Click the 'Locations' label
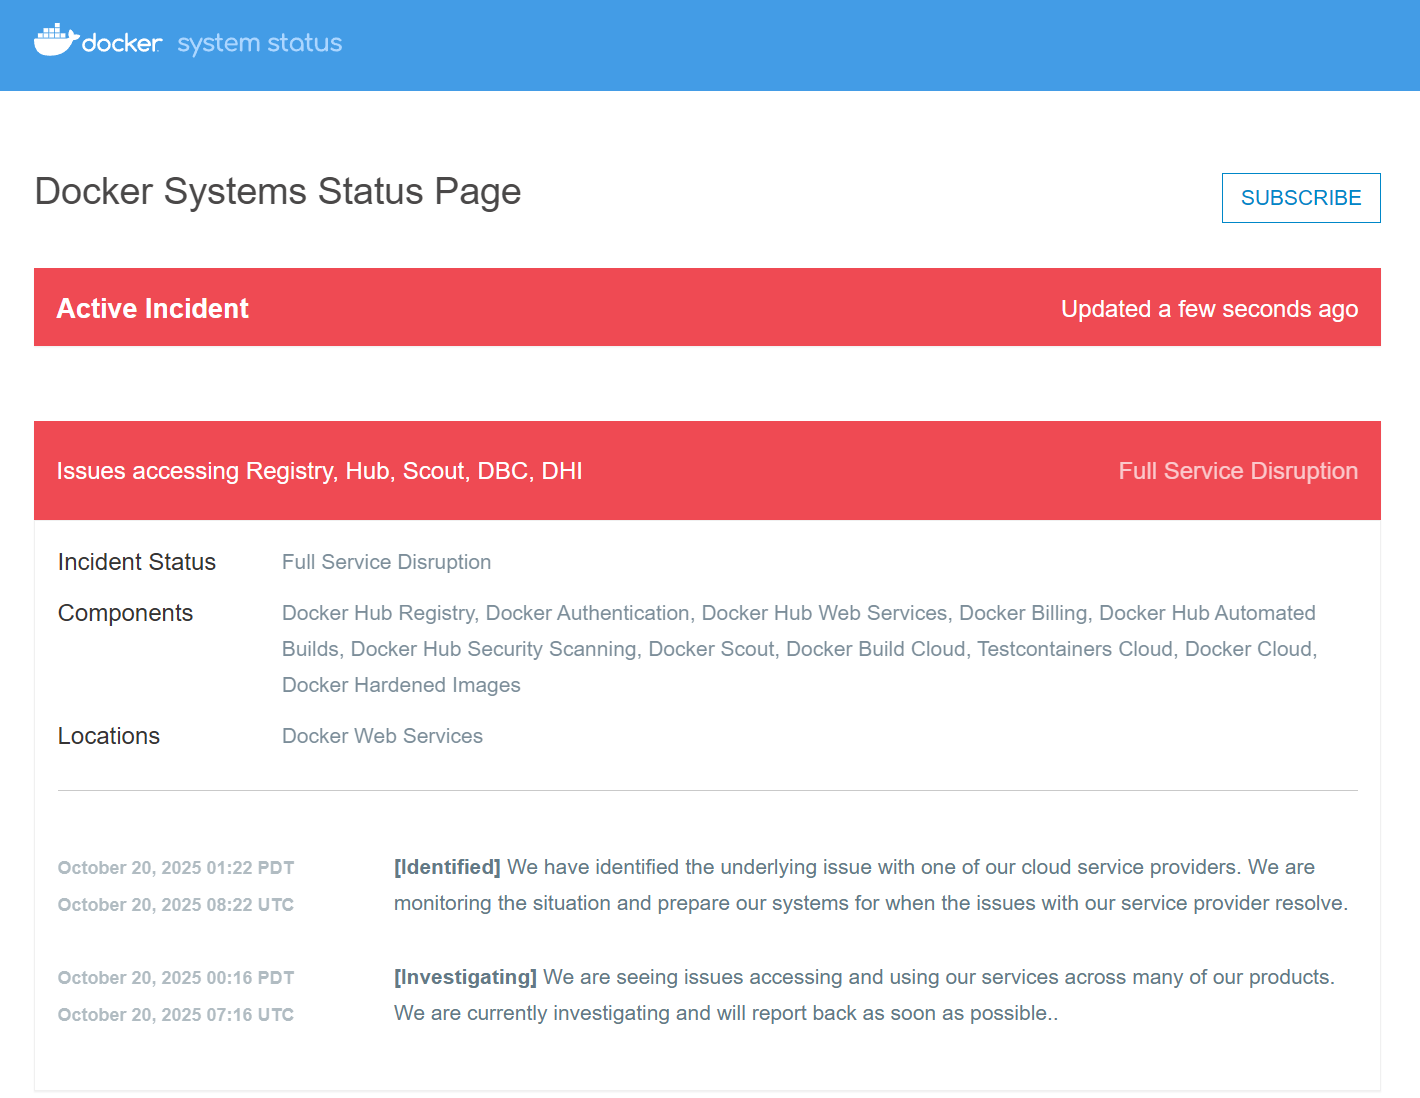This screenshot has width=1420, height=1098. click(109, 736)
